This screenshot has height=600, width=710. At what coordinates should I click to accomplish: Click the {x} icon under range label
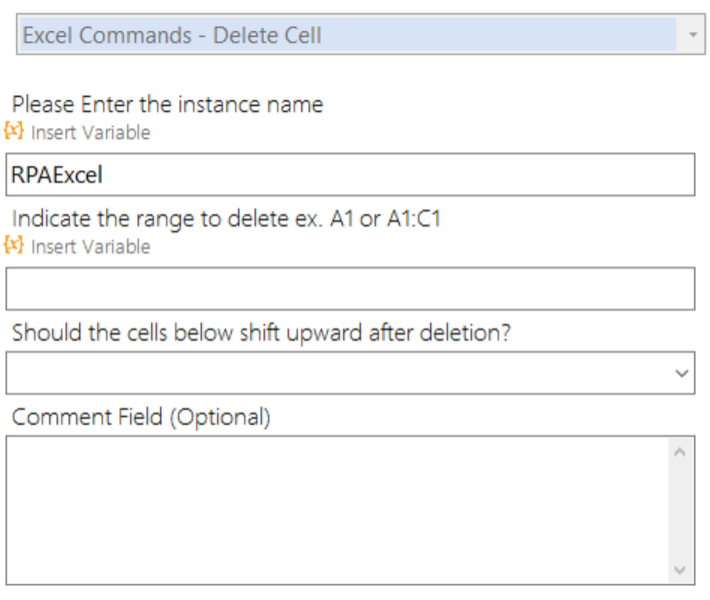[14, 245]
